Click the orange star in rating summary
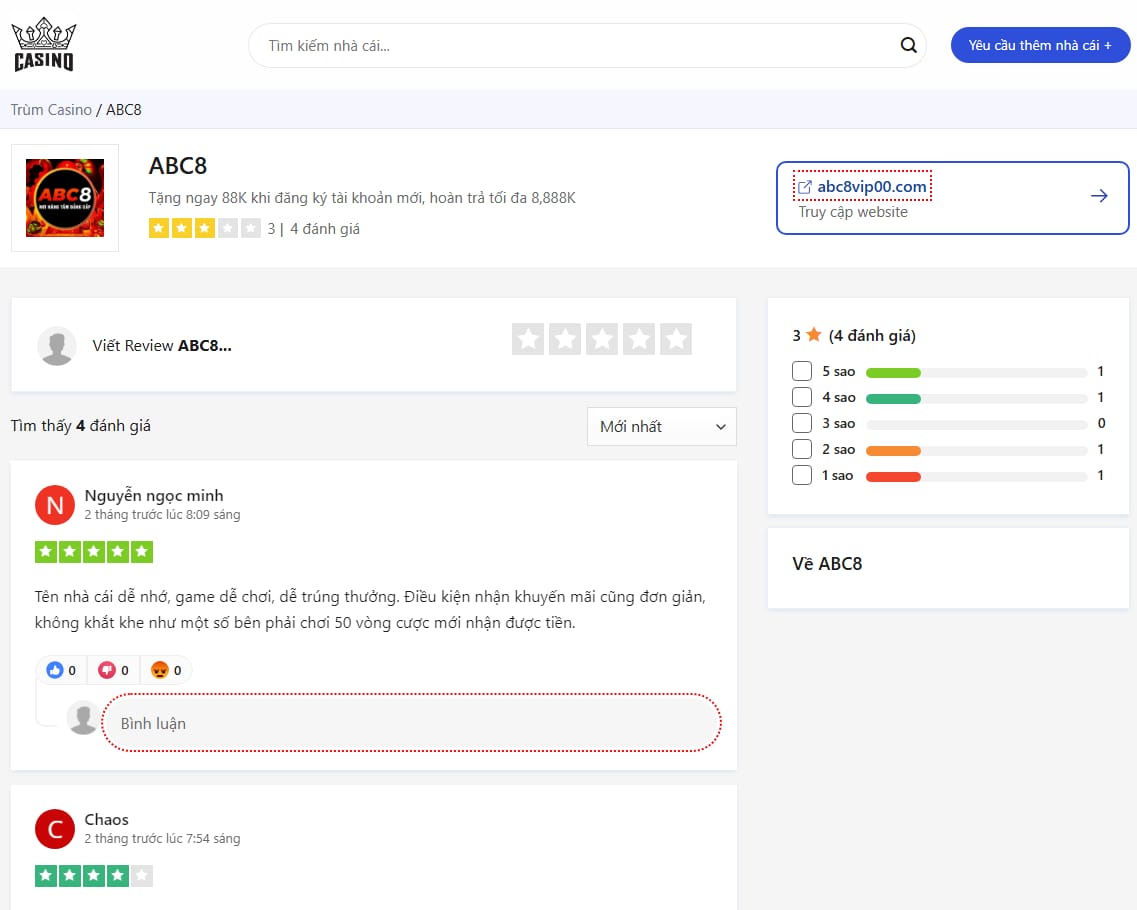 814,334
